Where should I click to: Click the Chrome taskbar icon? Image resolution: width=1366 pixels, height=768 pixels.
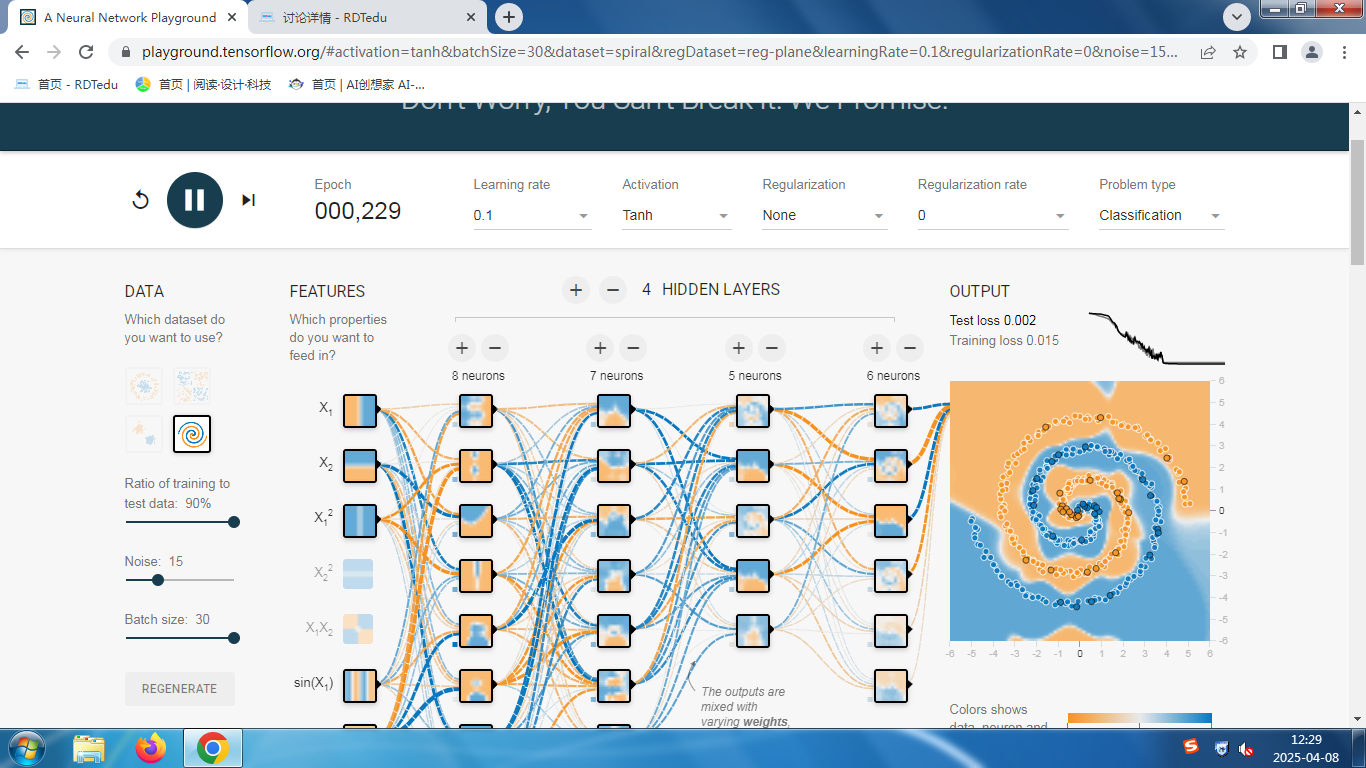point(212,748)
